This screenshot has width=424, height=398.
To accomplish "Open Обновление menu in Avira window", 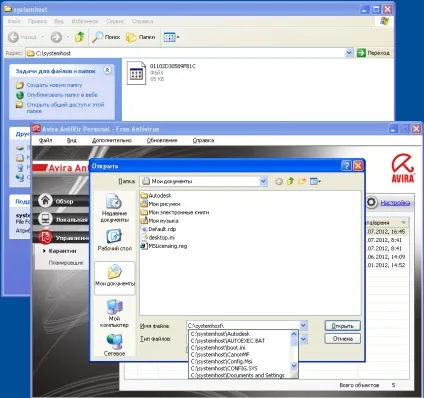I will (x=162, y=140).
